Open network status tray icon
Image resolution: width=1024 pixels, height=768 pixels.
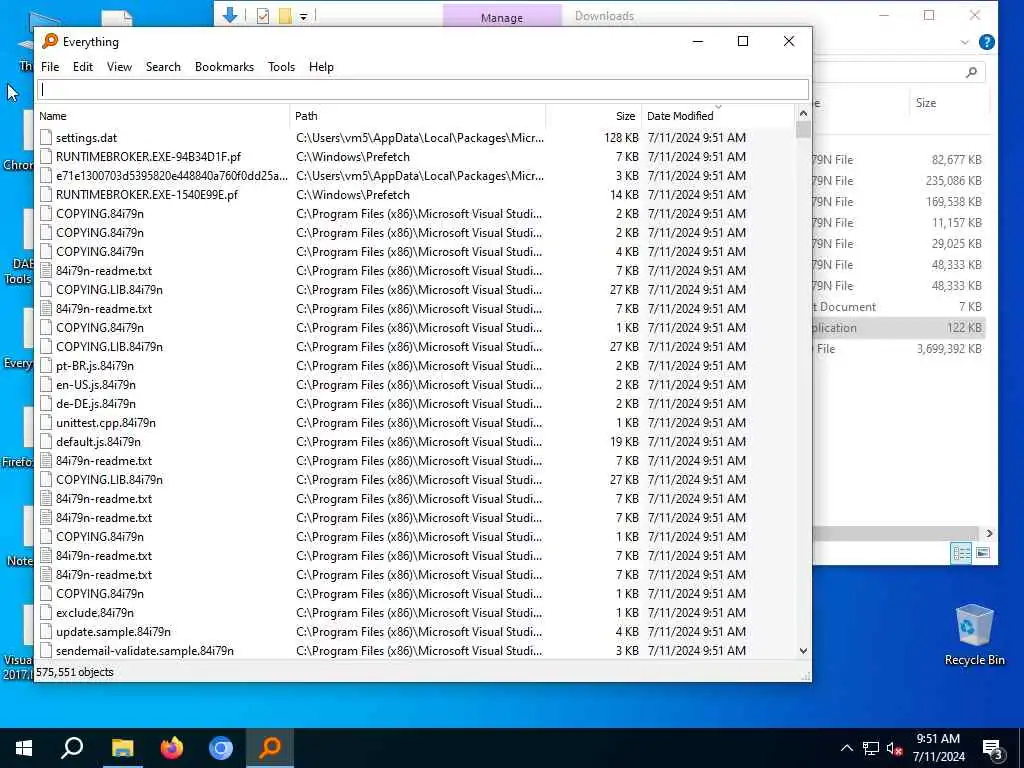click(871, 748)
